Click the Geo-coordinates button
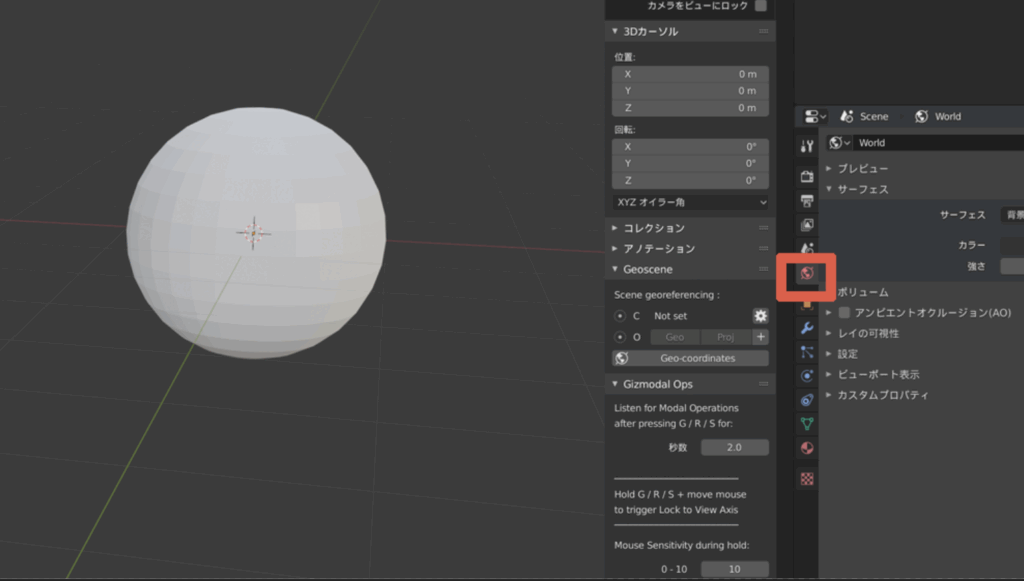 [690, 358]
